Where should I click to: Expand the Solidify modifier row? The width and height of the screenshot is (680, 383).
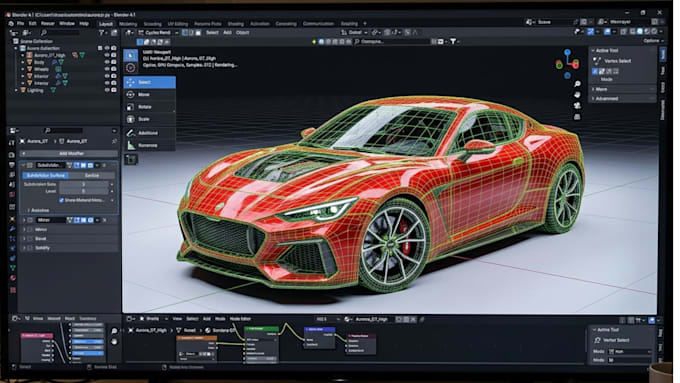(x=25, y=248)
